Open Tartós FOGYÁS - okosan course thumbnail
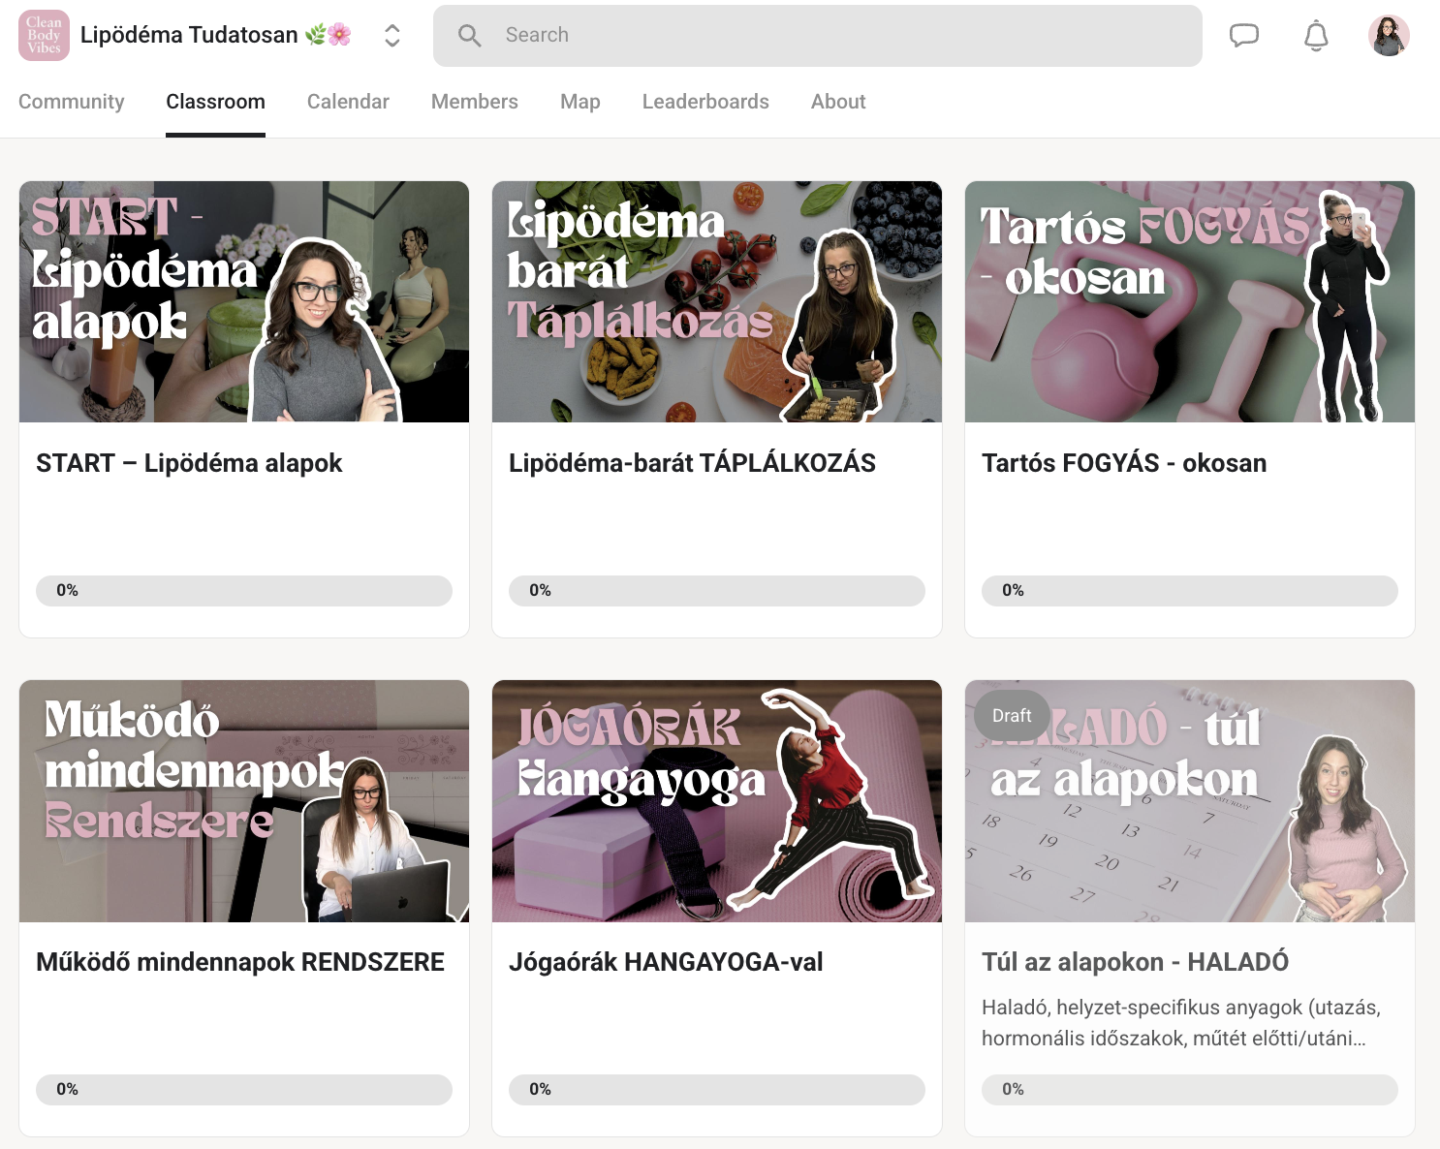Image resolution: width=1440 pixels, height=1149 pixels. pyautogui.click(x=1189, y=302)
